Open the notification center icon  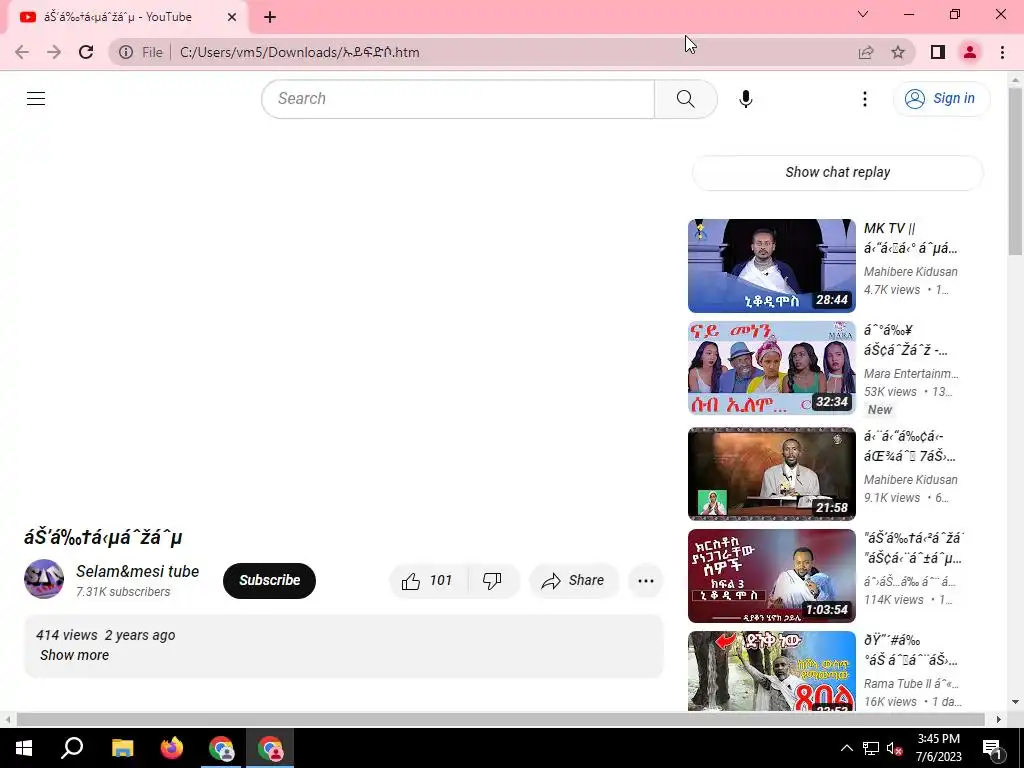992,748
